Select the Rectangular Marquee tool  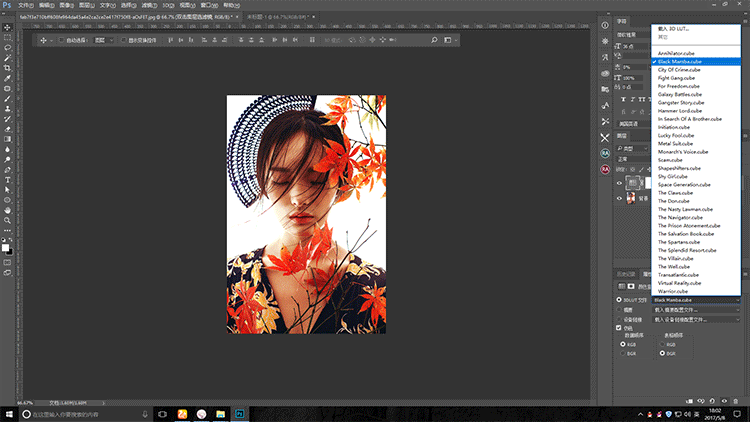[x=7, y=38]
